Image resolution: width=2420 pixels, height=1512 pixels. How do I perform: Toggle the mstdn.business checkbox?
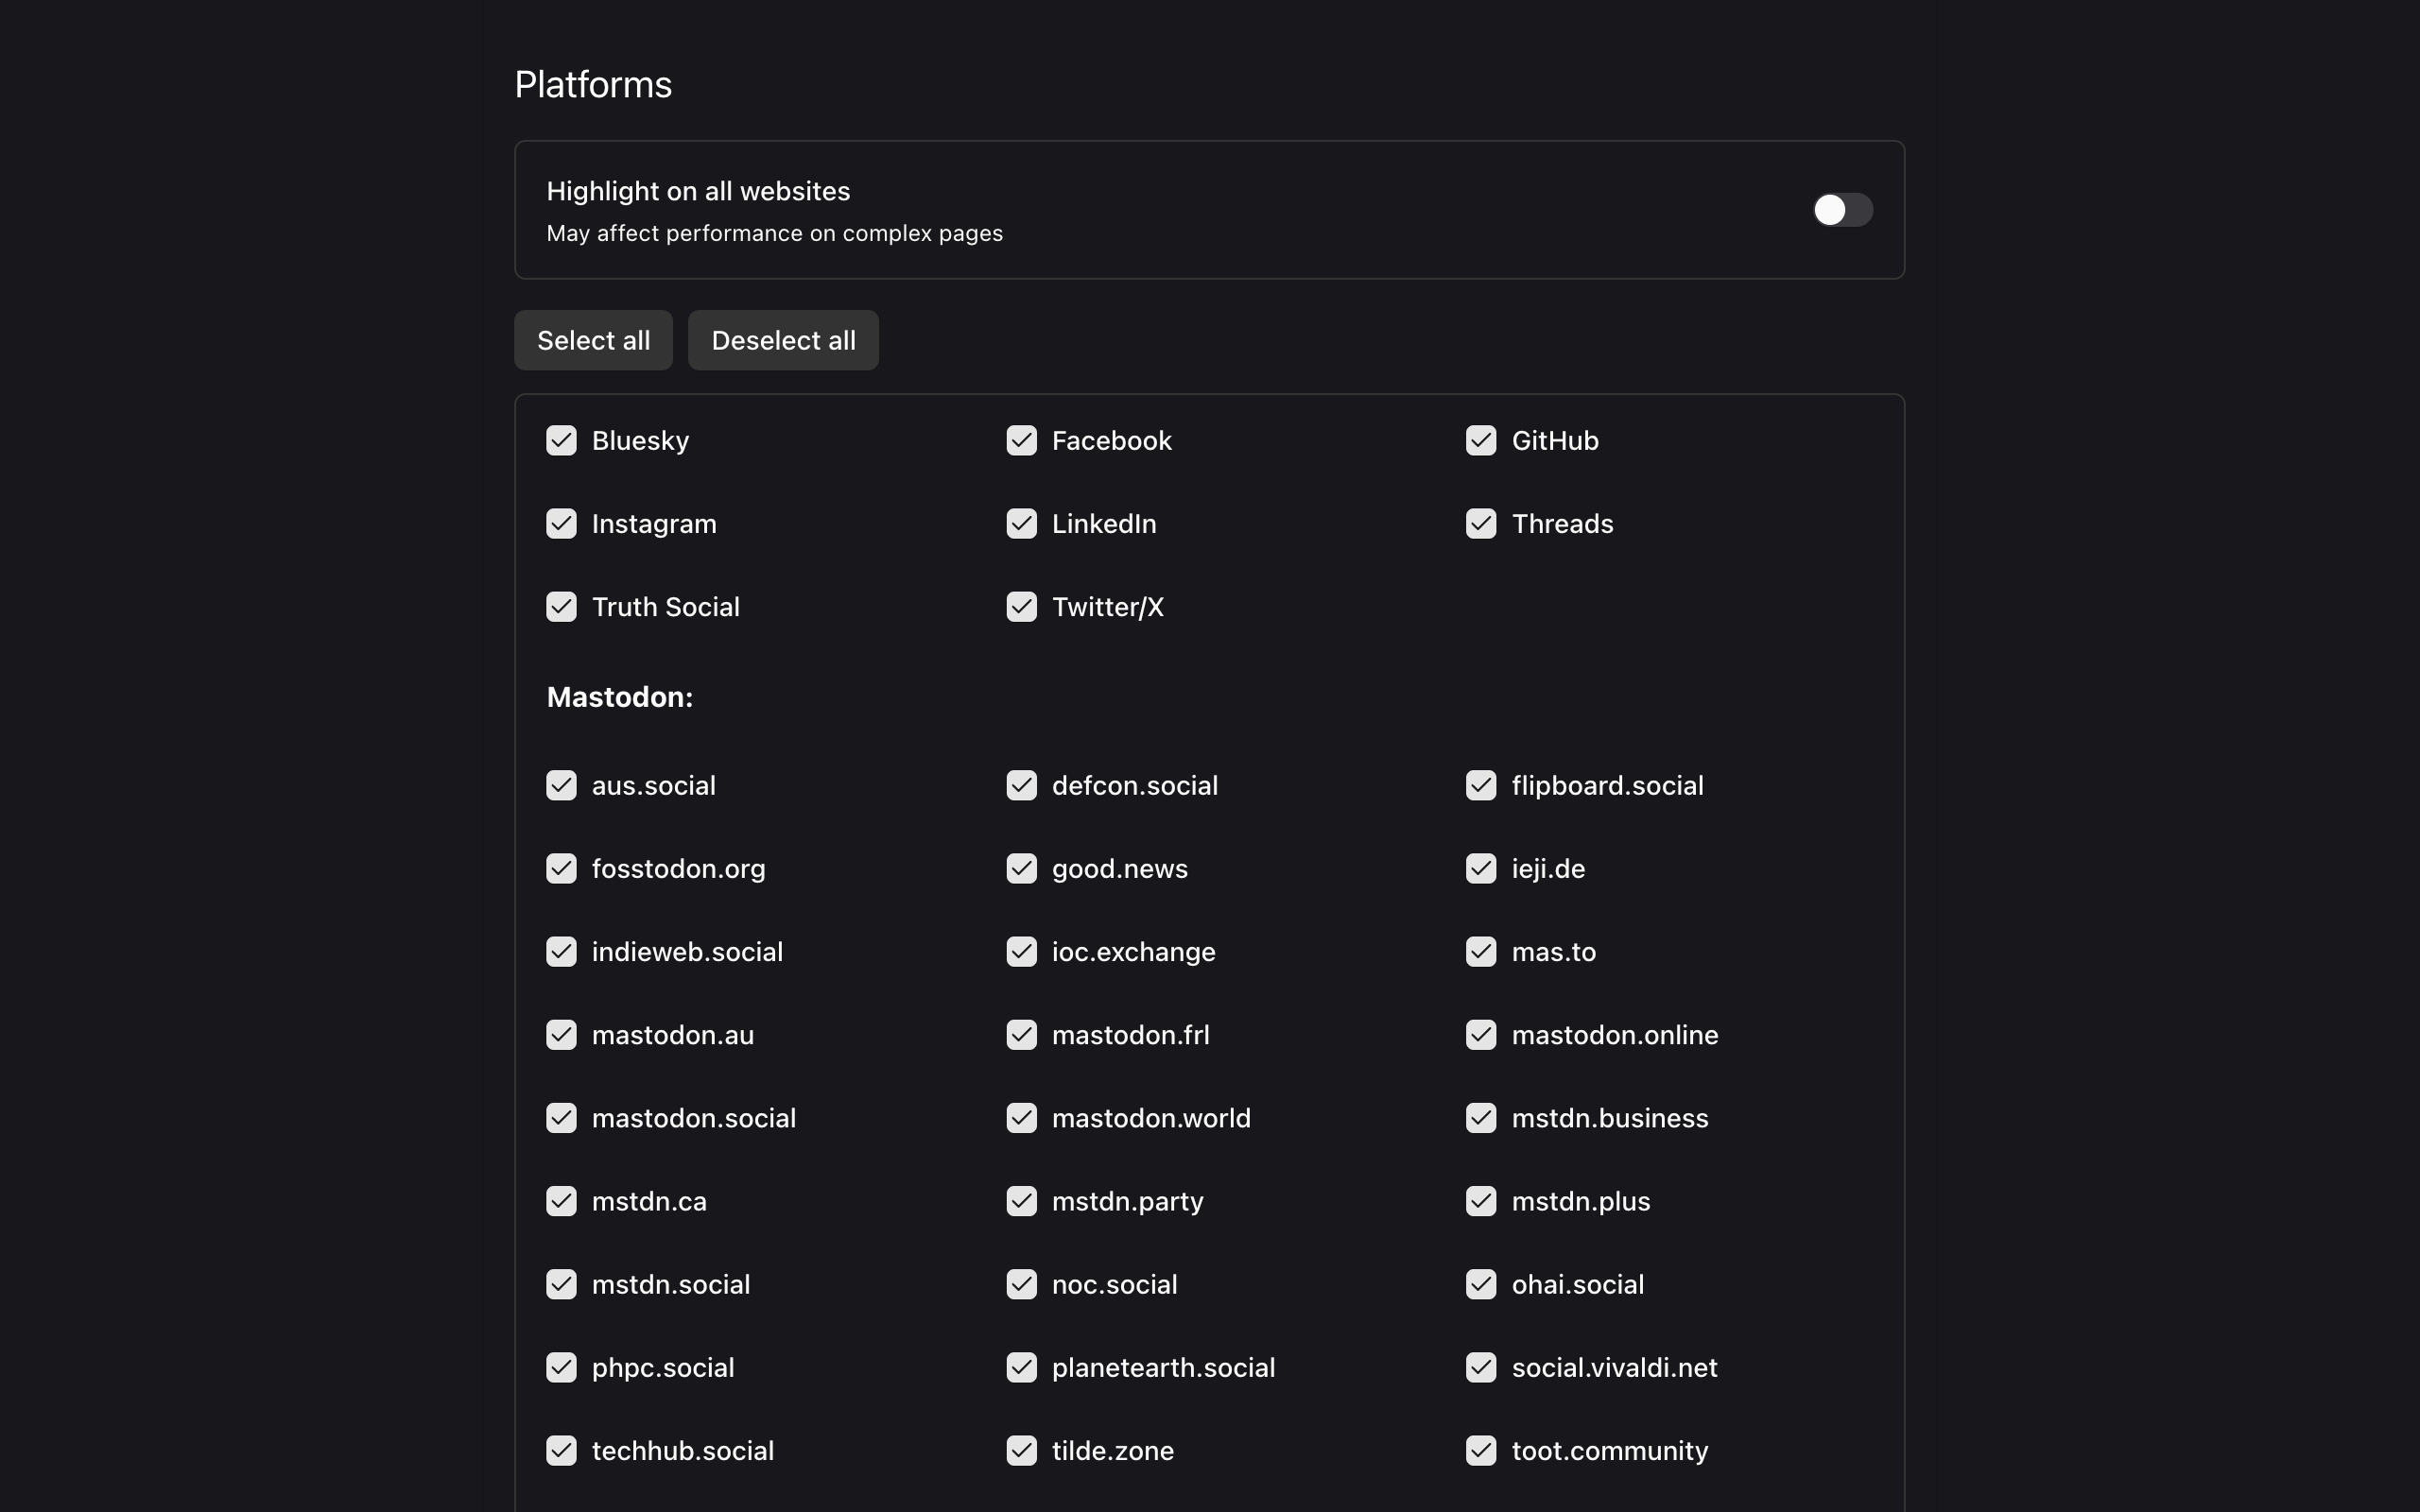(1481, 1117)
